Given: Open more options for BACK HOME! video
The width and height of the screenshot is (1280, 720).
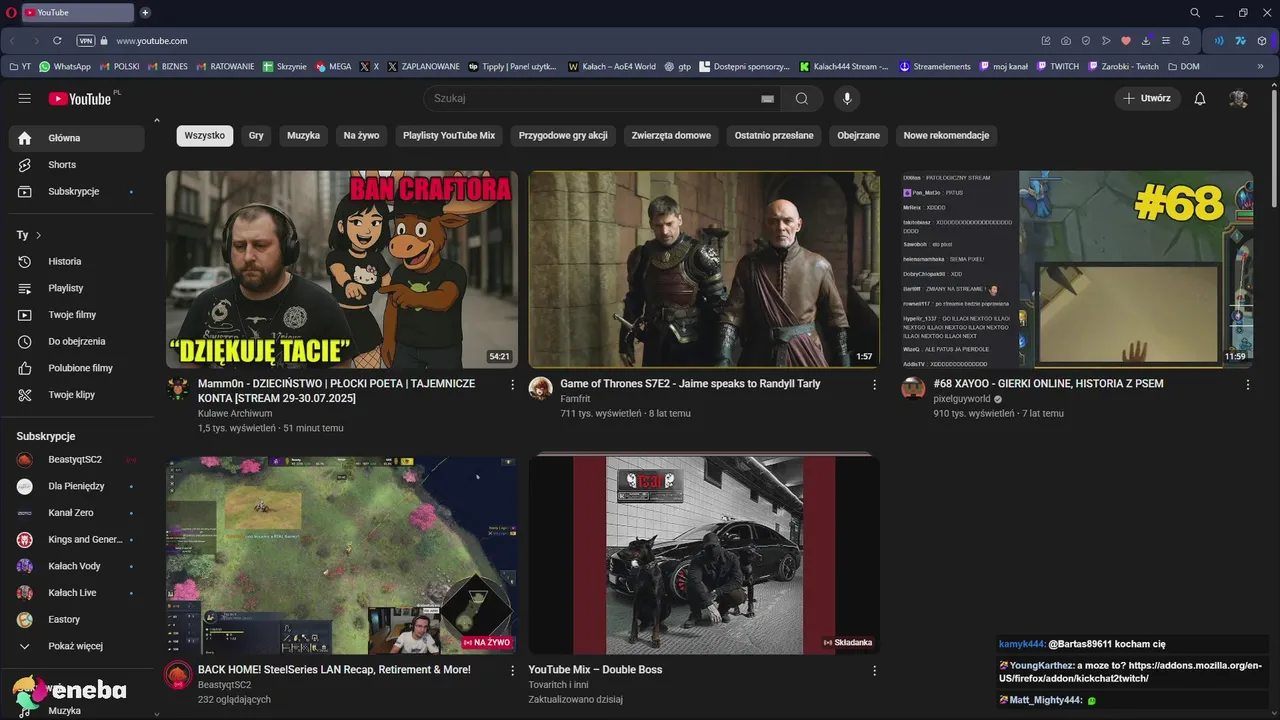Looking at the screenshot, I should click(513, 671).
